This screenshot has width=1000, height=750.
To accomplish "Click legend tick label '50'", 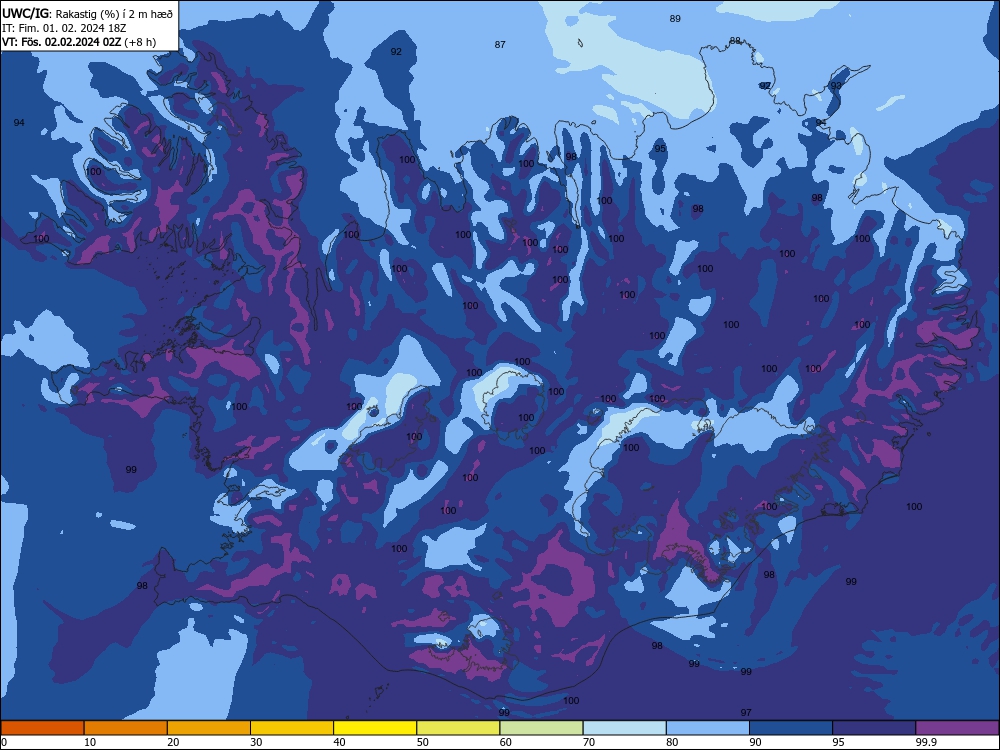I will pos(422,742).
